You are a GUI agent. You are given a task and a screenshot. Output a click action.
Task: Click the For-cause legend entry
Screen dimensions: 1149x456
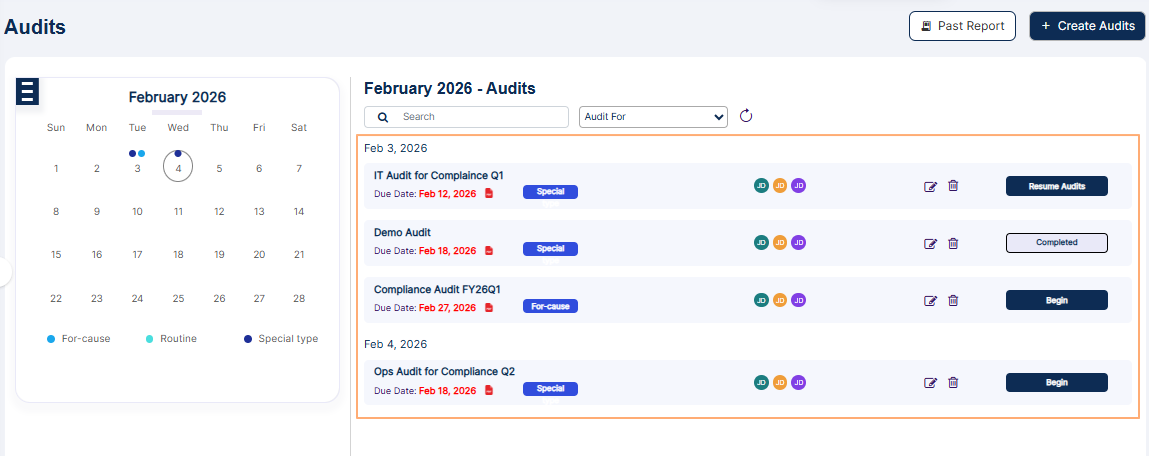pyautogui.click(x=78, y=339)
